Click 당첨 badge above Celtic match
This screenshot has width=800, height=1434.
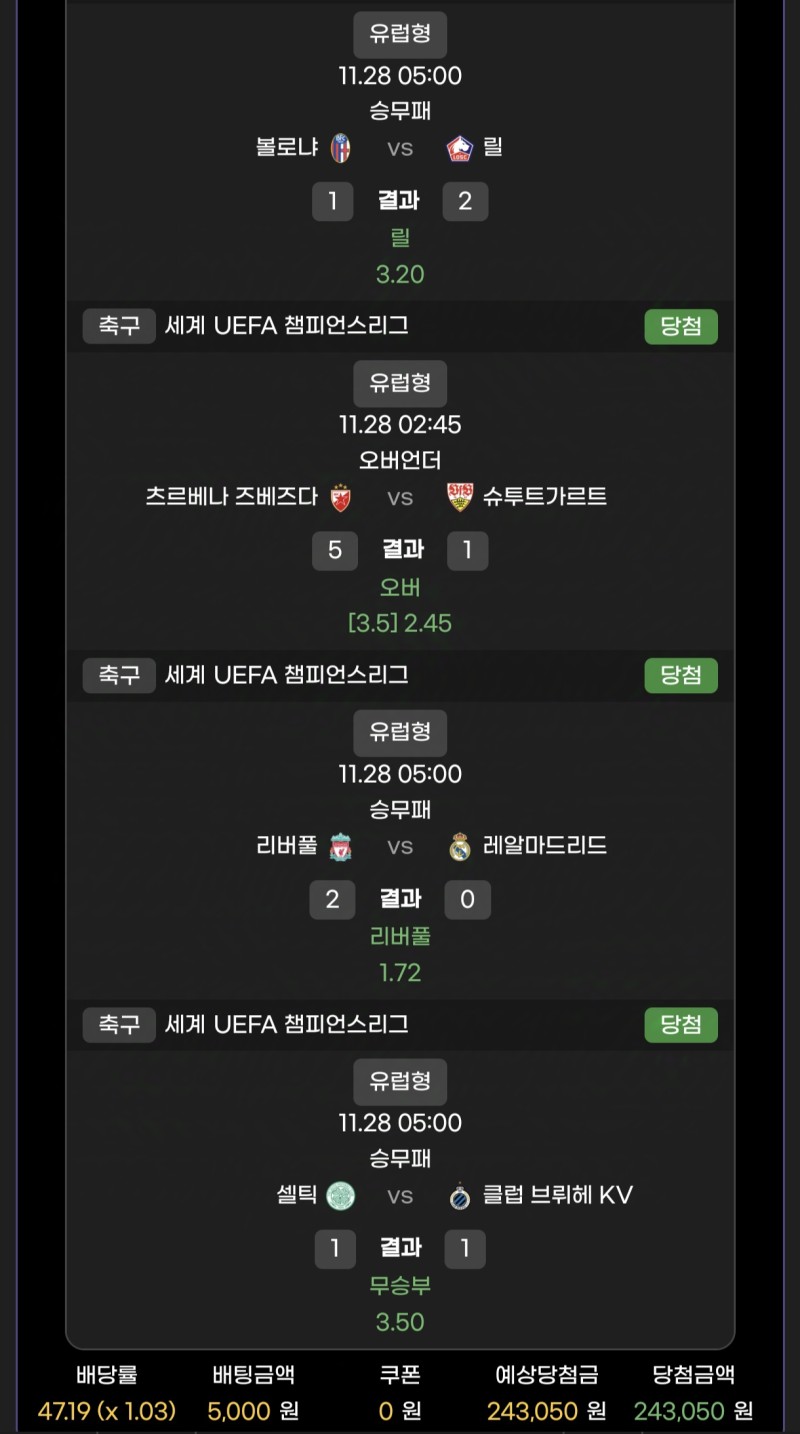click(681, 1024)
